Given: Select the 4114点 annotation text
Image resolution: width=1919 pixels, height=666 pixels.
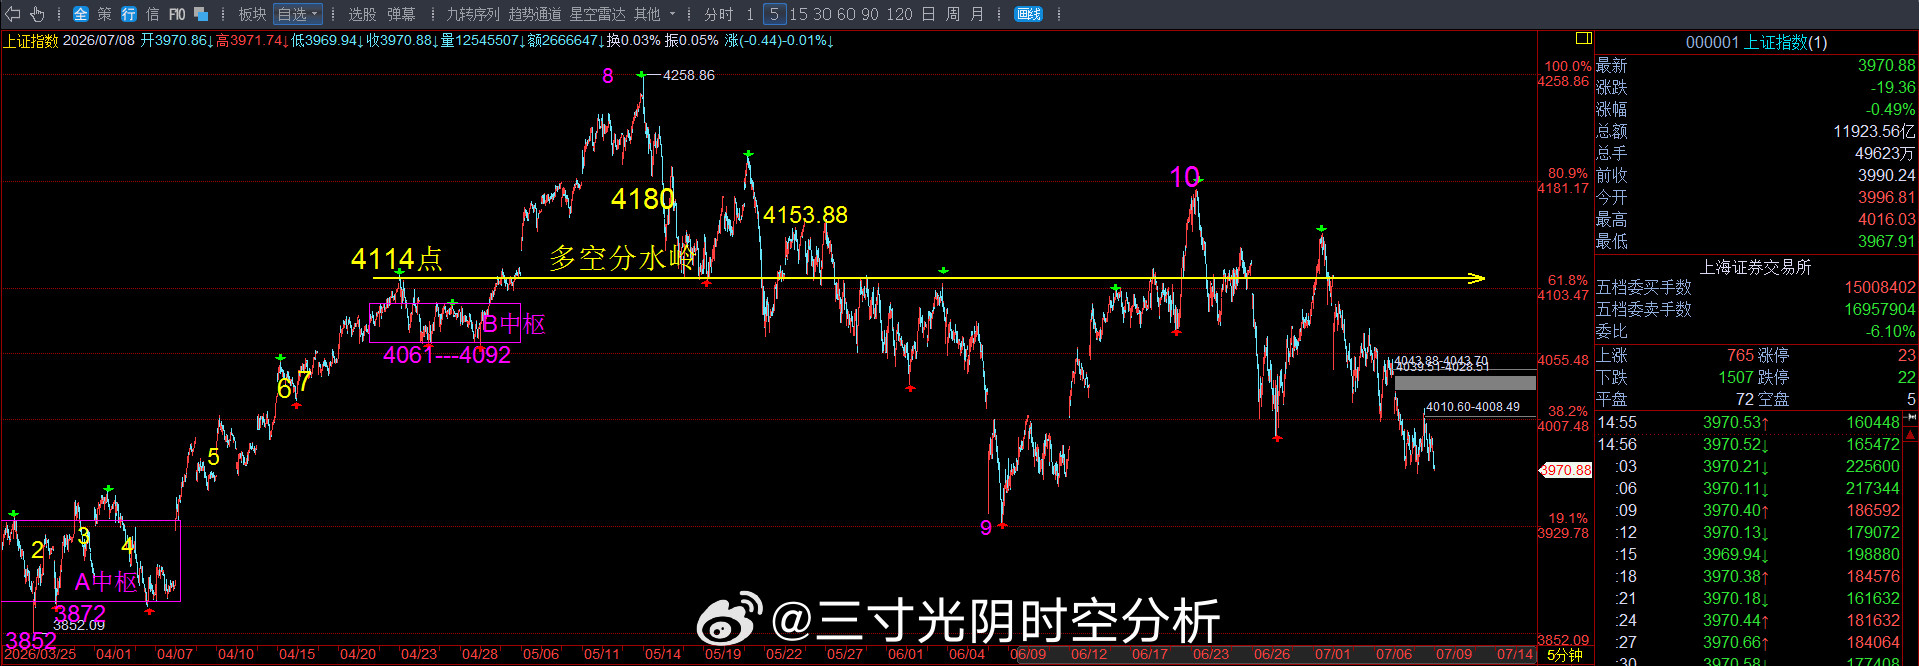Looking at the screenshot, I should [397, 259].
